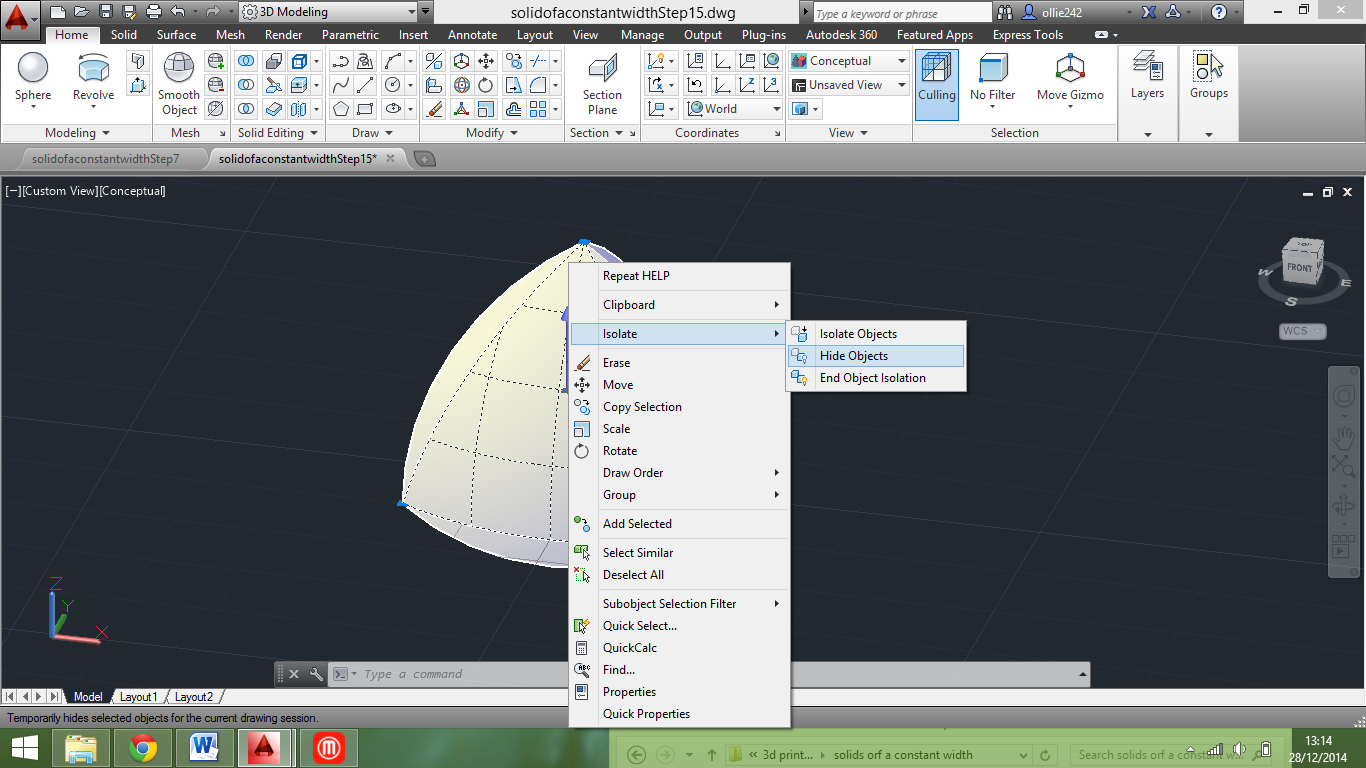This screenshot has height=768, width=1366.
Task: Choose Copy Selection from the context menu
Action: (679, 407)
